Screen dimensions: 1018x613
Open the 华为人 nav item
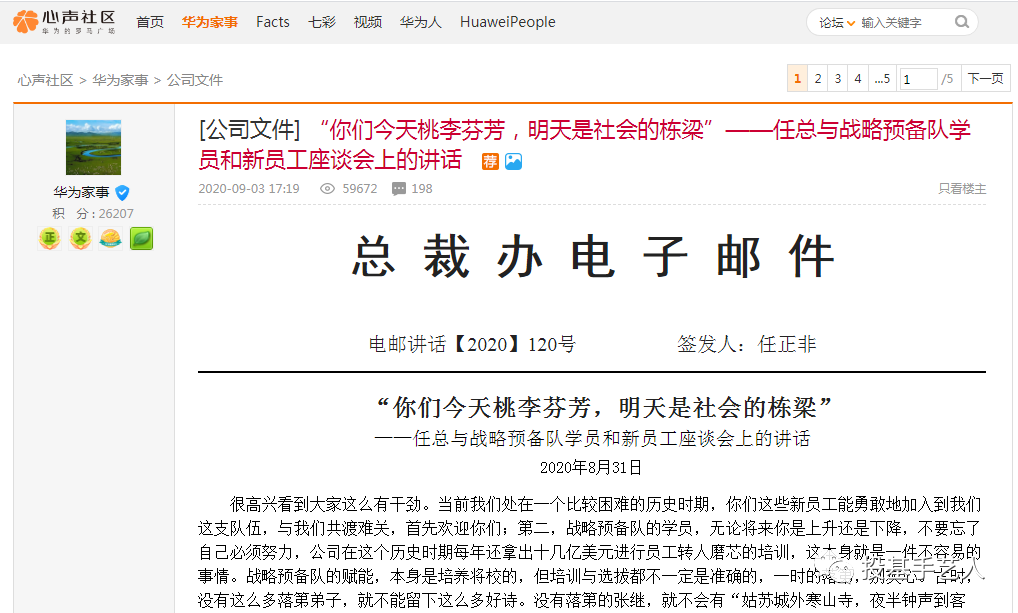click(421, 22)
